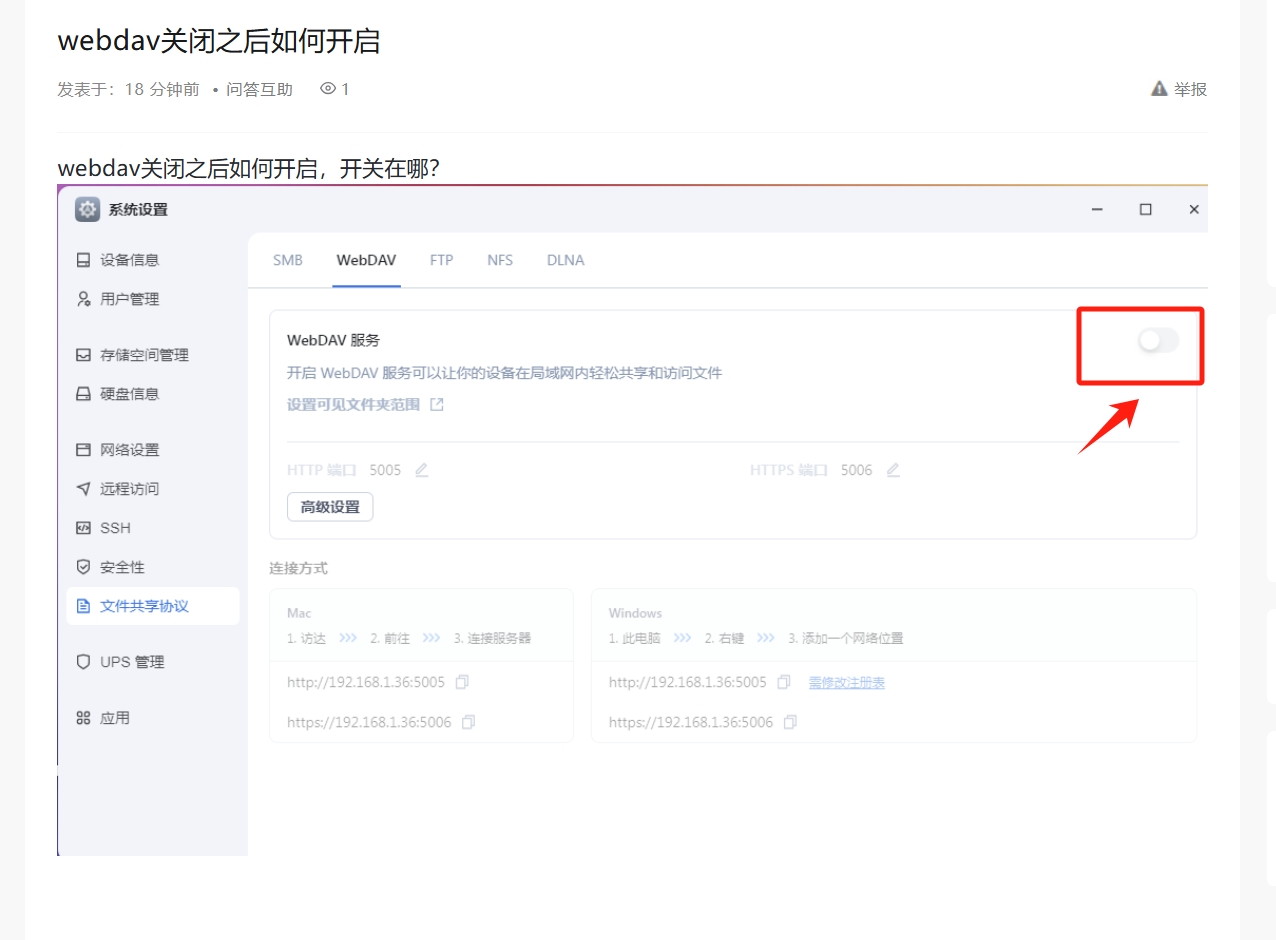
Task: Click the 用户管理 person icon
Action: (x=84, y=299)
